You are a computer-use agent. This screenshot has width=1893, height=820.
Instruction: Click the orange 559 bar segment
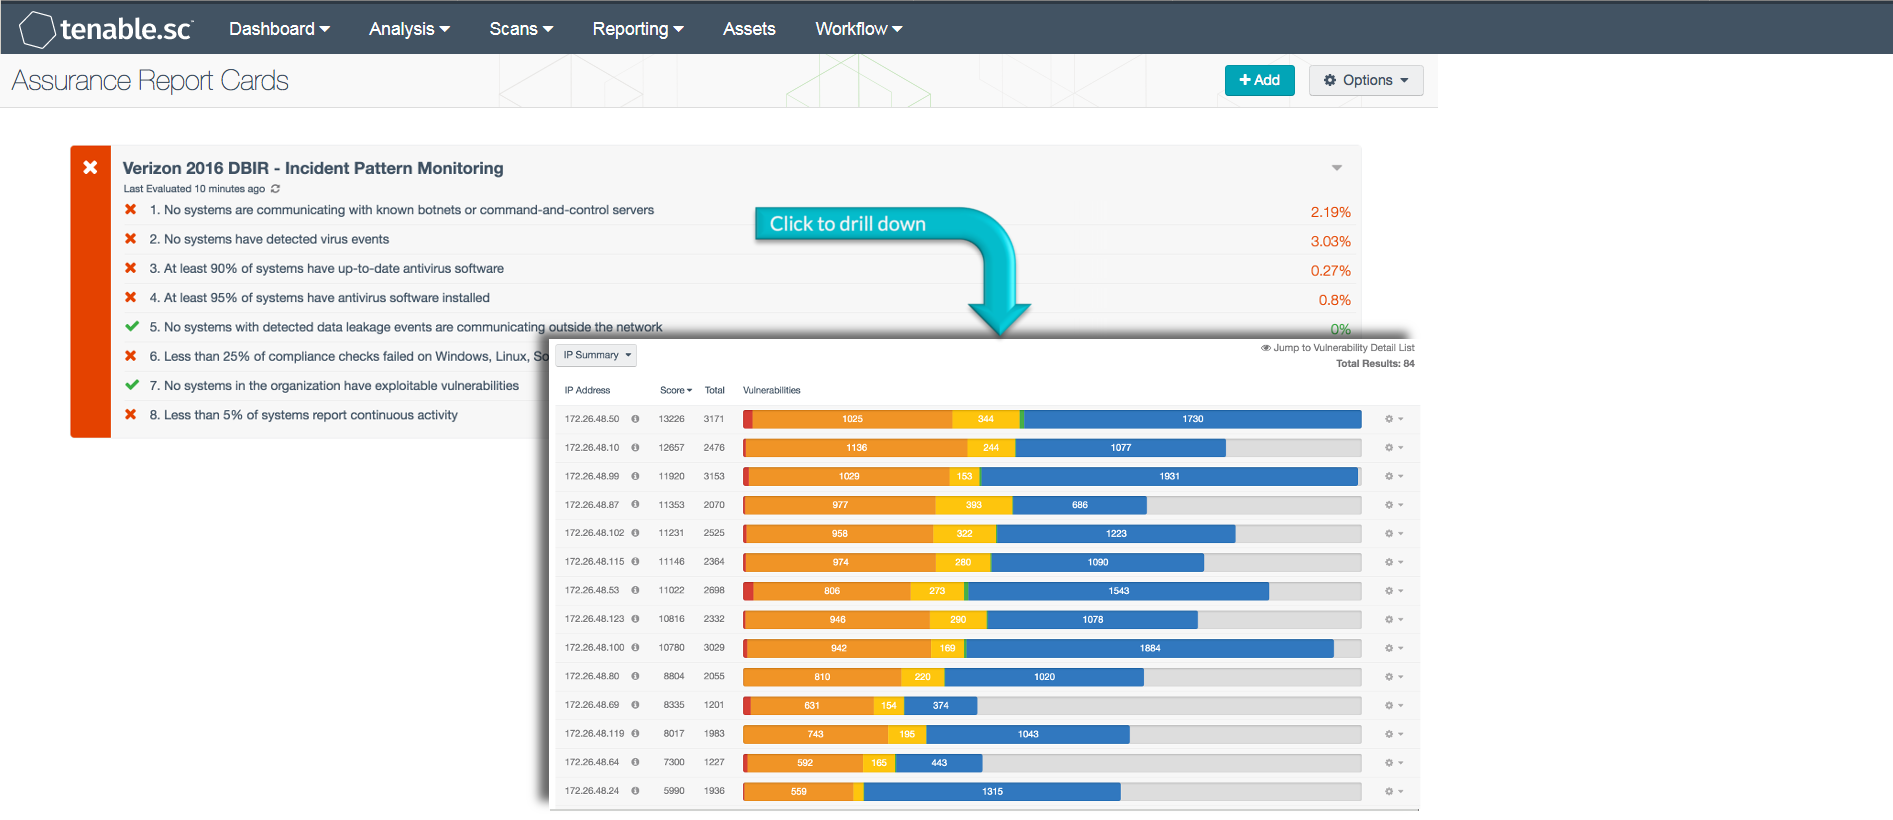[799, 791]
